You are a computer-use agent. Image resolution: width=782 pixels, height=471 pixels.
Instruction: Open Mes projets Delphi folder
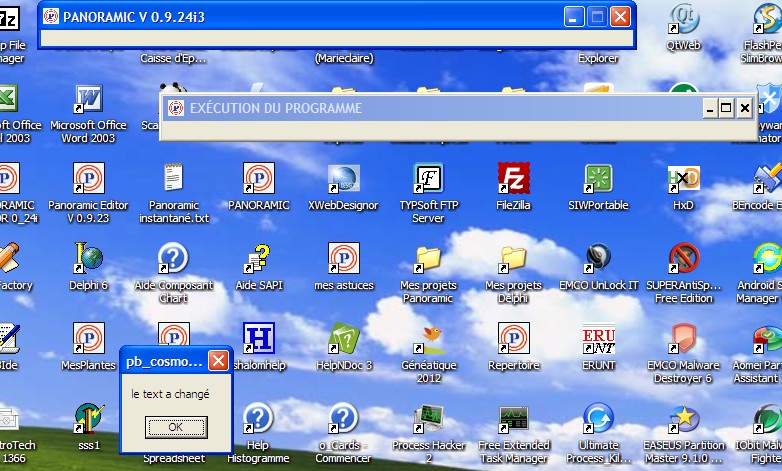(513, 259)
